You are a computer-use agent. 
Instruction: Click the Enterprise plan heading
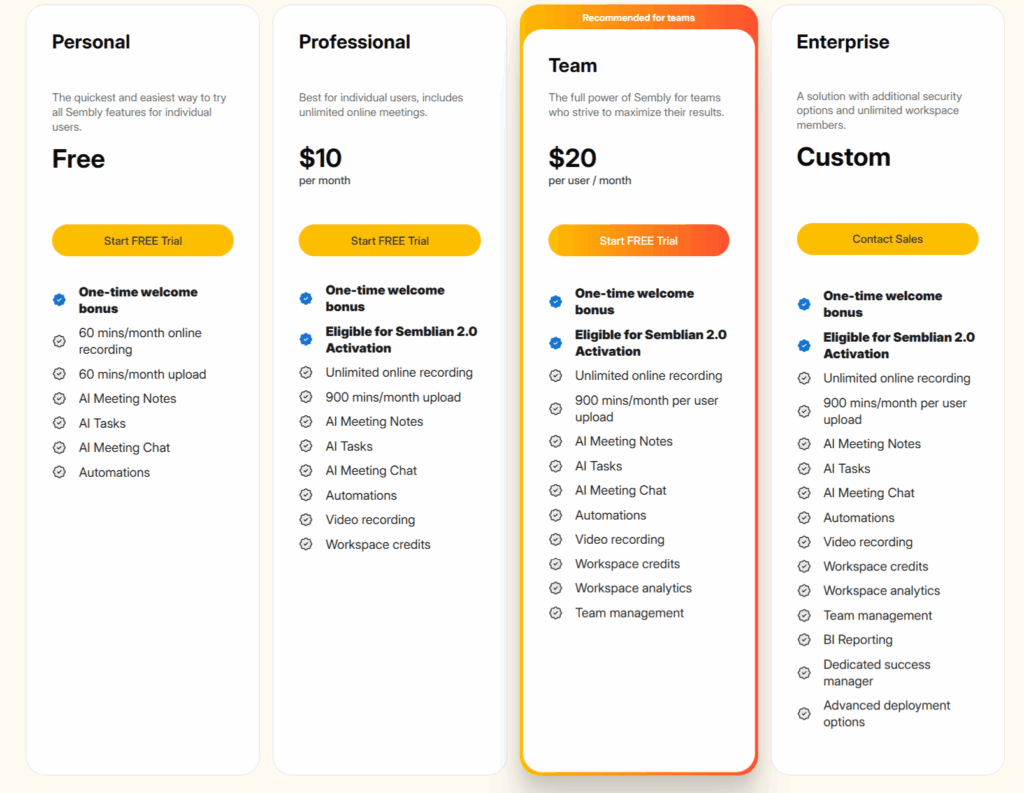point(842,42)
